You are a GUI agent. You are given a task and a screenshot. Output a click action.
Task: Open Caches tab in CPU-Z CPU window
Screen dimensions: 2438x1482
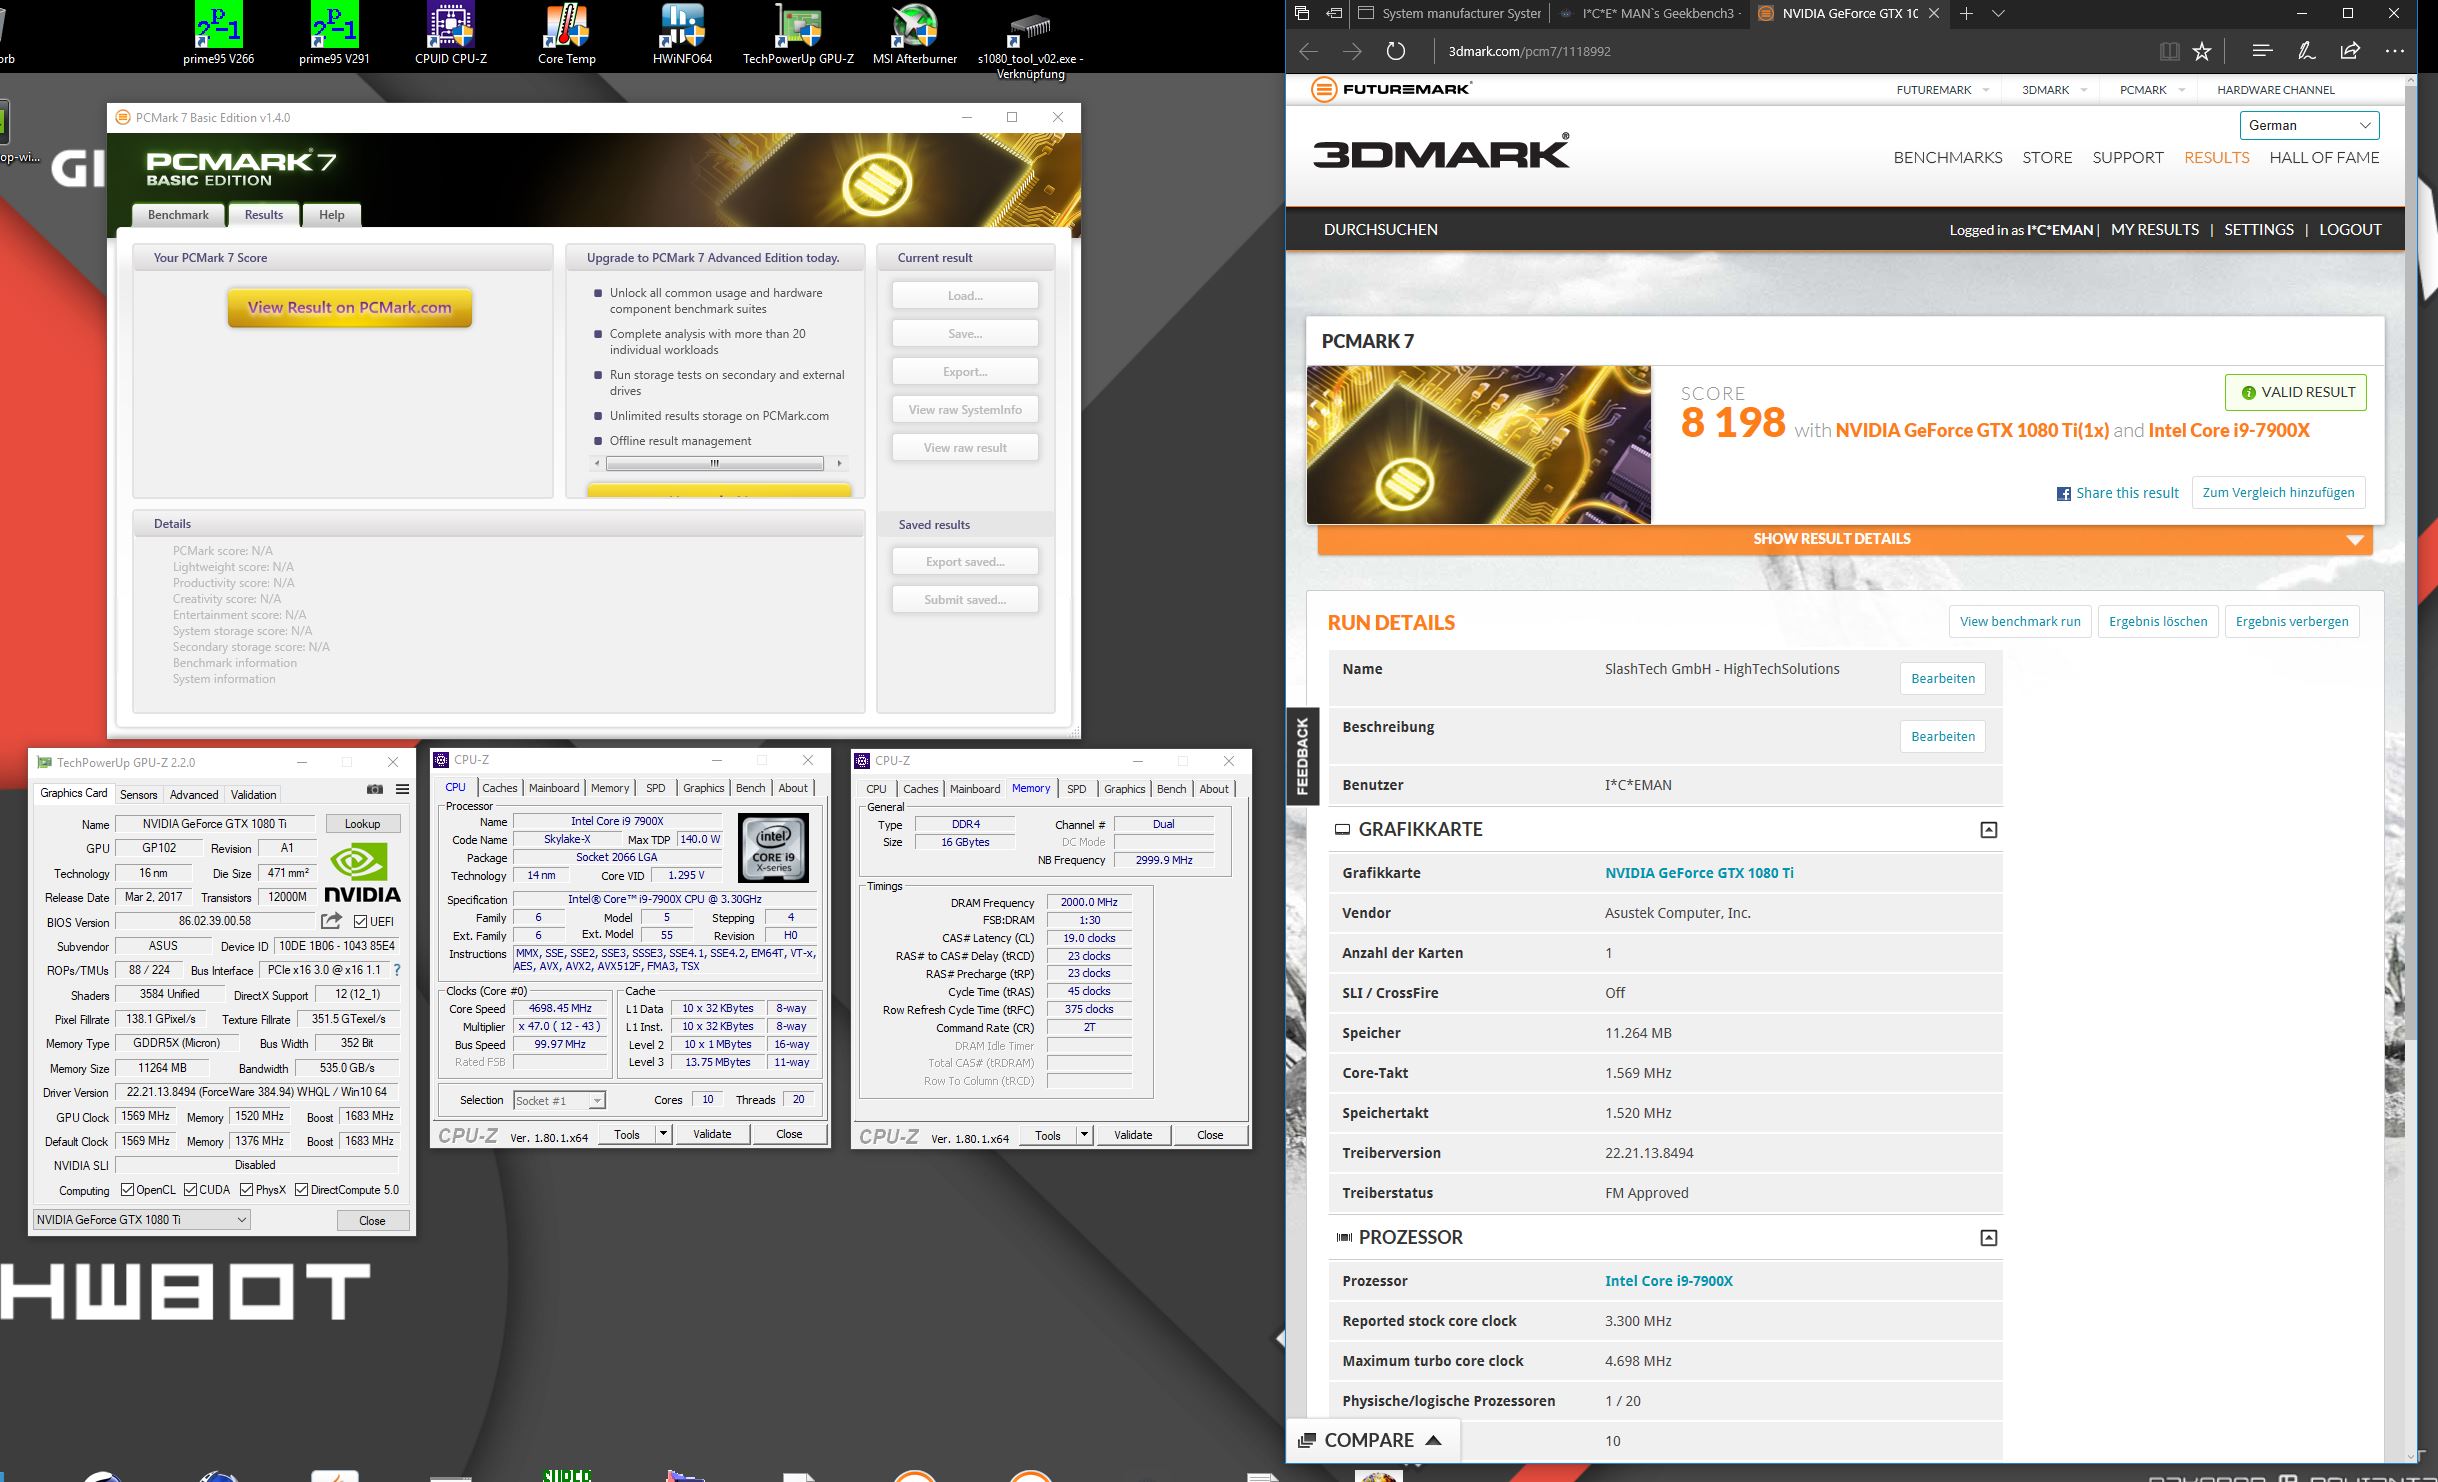499,788
